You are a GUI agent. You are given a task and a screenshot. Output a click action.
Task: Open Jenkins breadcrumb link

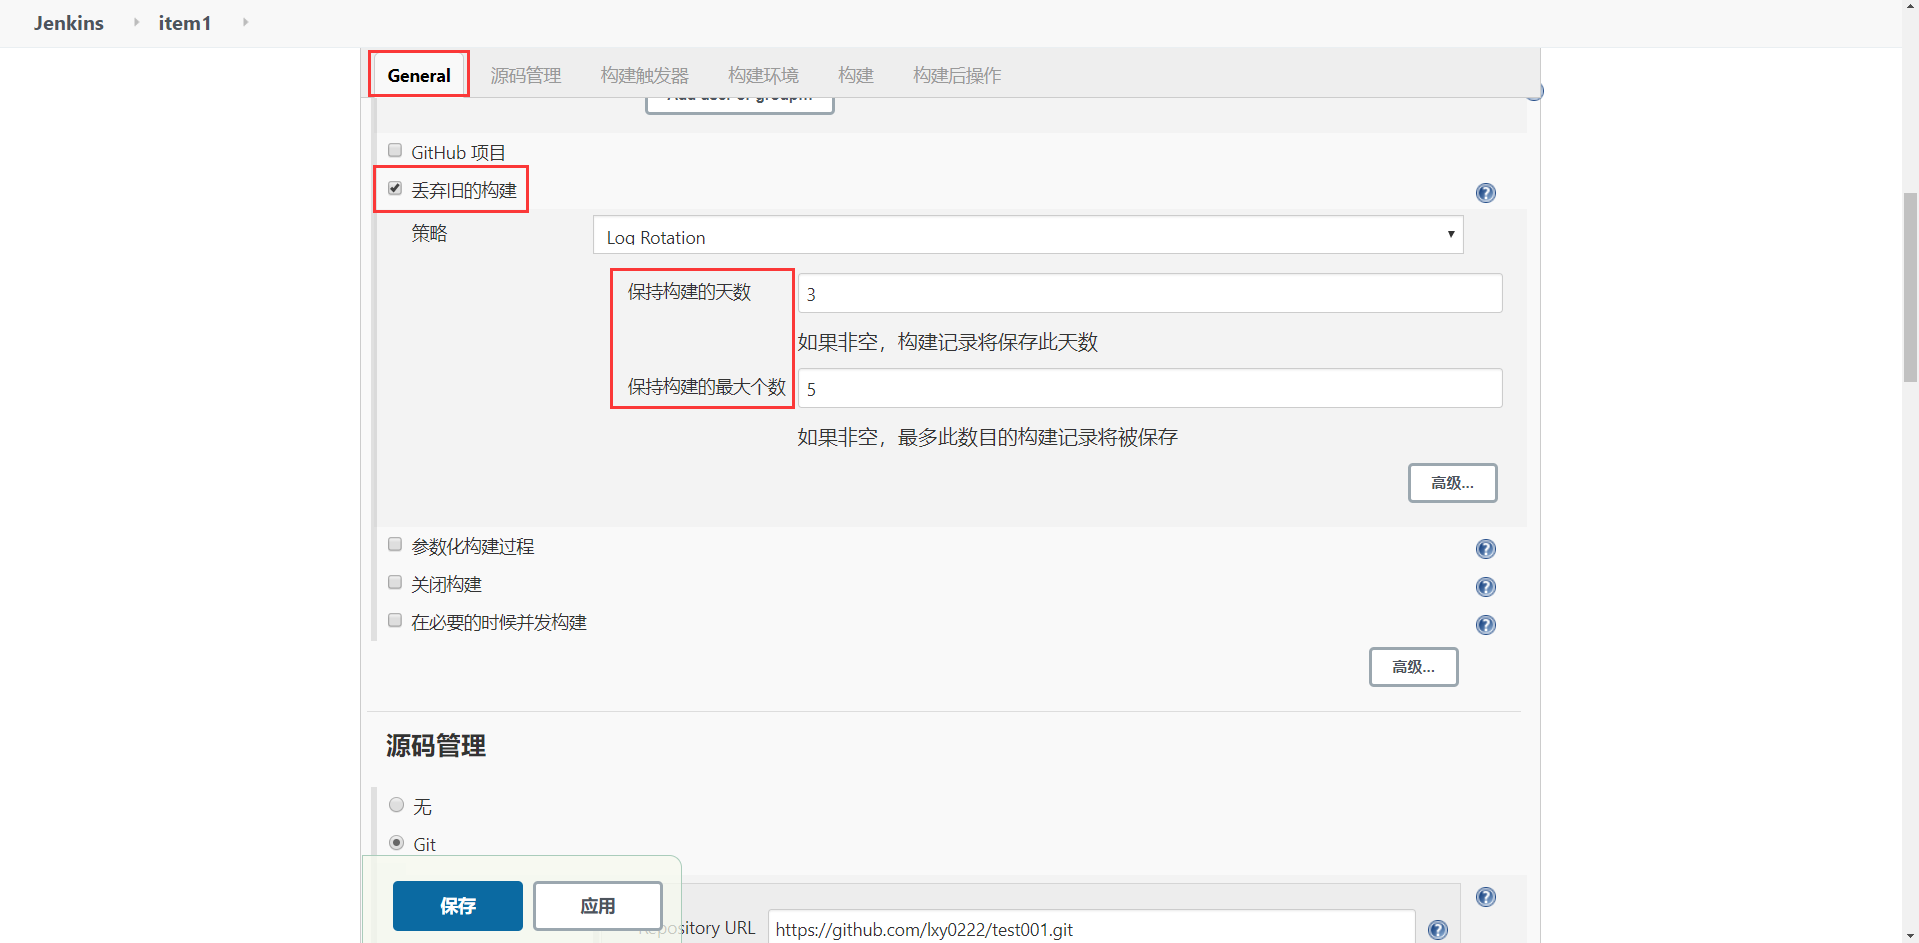click(x=69, y=23)
